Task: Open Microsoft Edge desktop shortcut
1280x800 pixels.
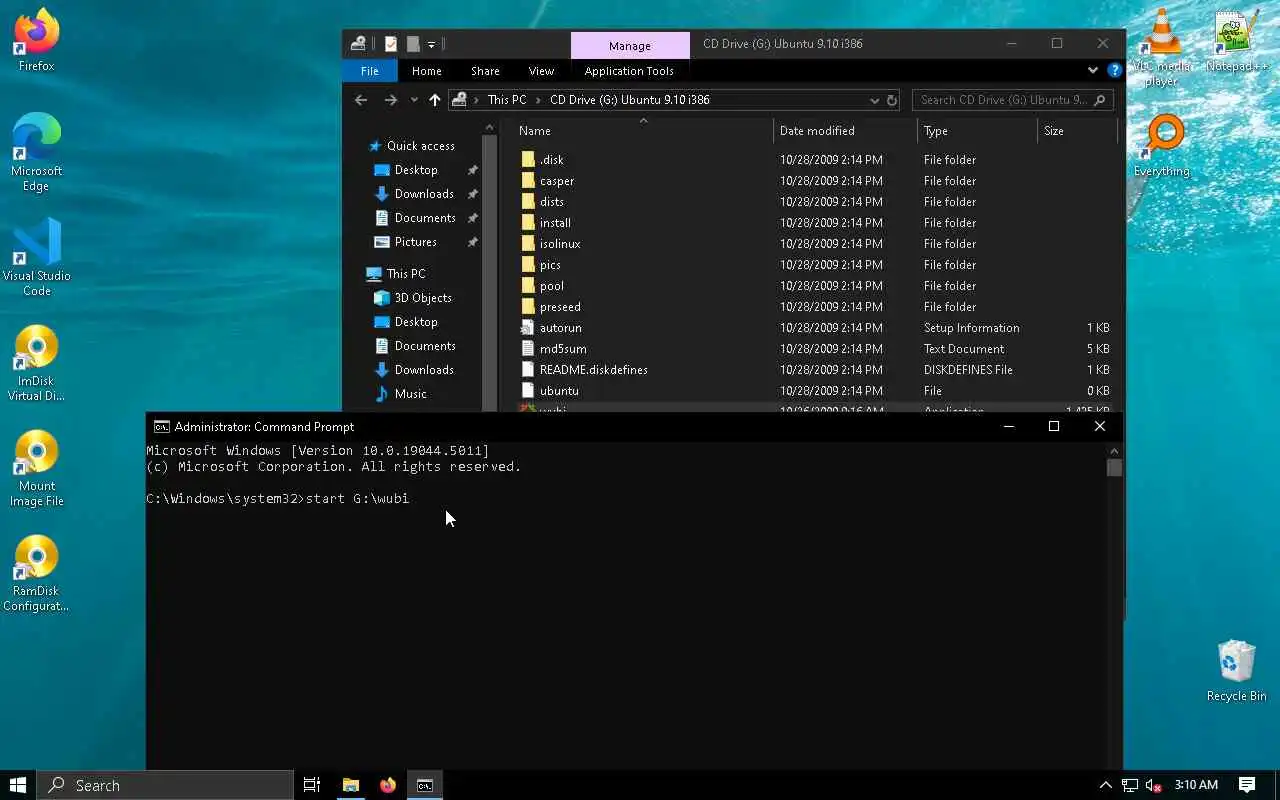Action: click(36, 152)
